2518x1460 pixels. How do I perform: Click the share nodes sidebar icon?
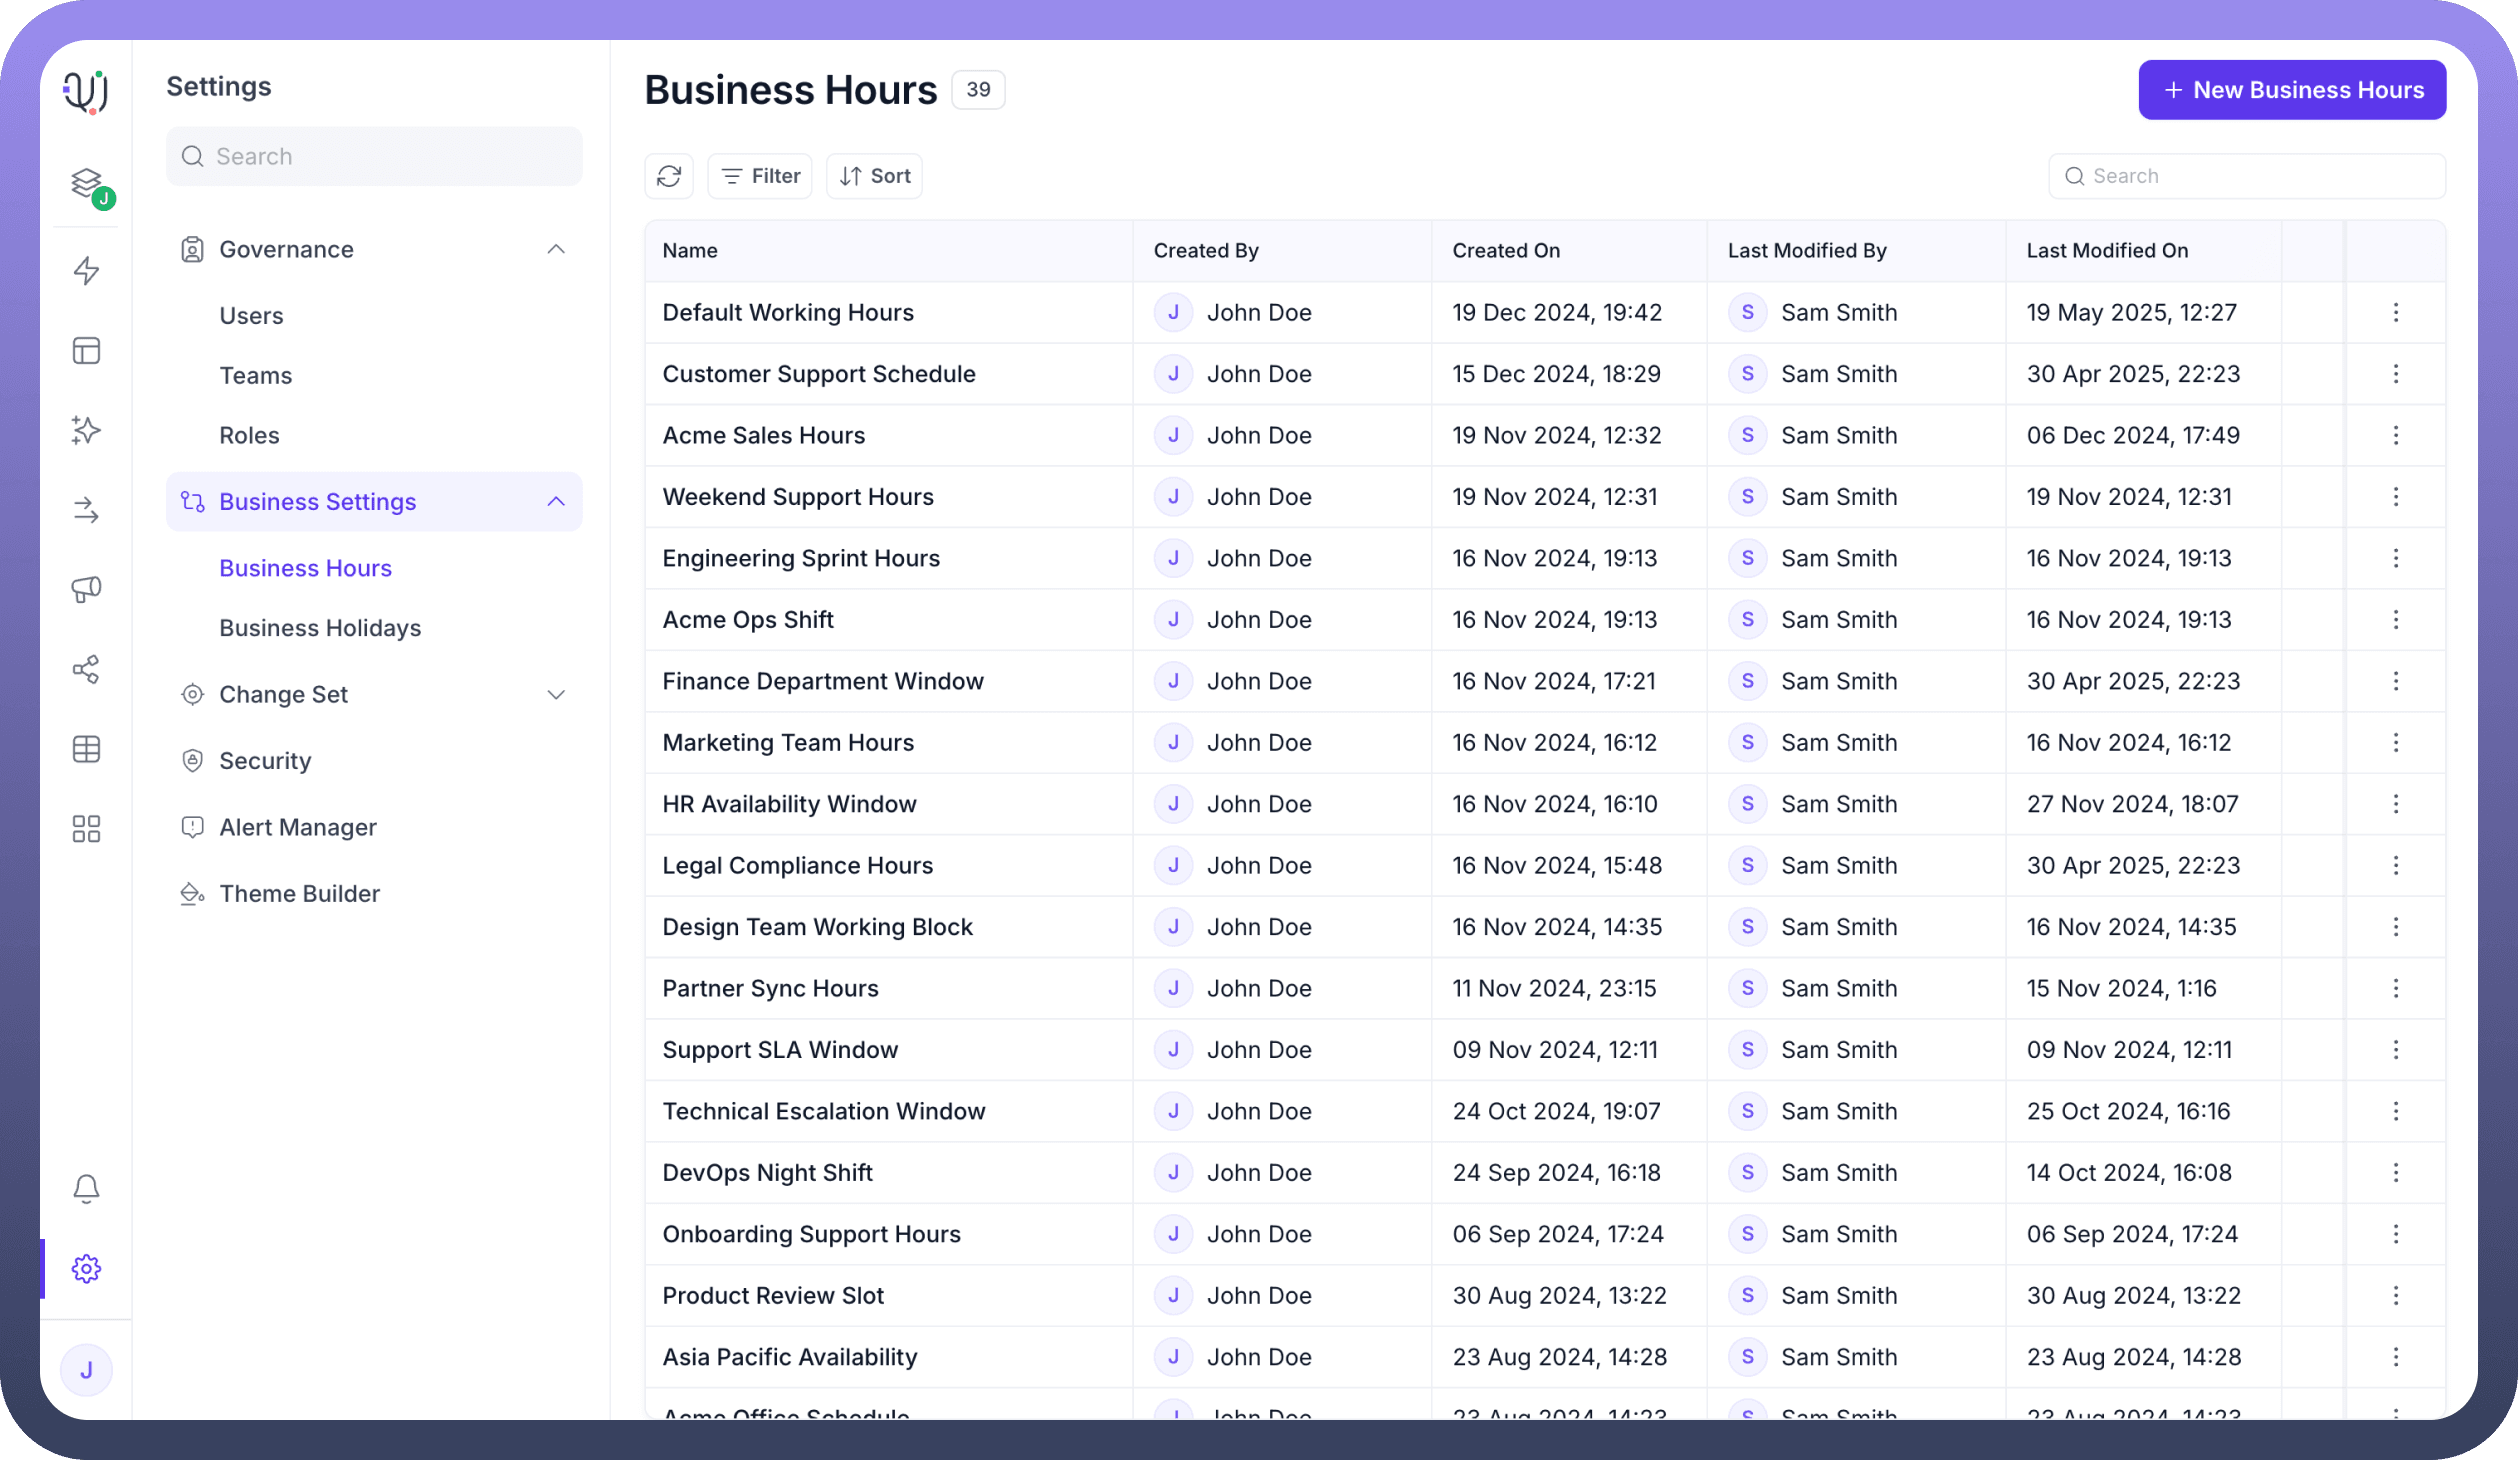pyautogui.click(x=87, y=669)
